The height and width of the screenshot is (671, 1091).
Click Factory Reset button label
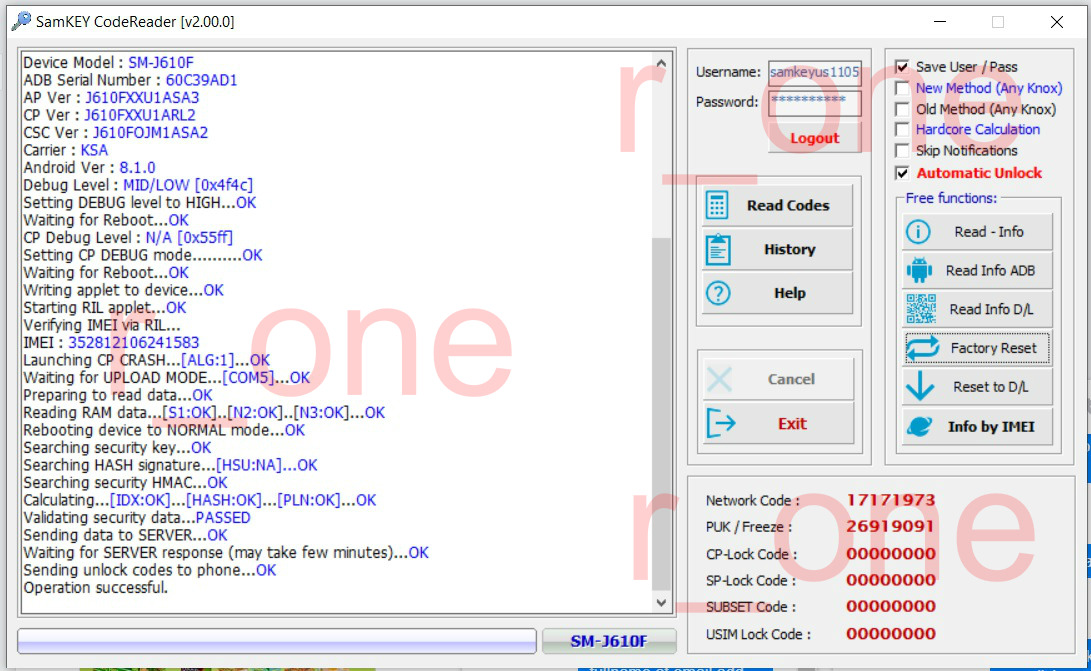click(994, 348)
